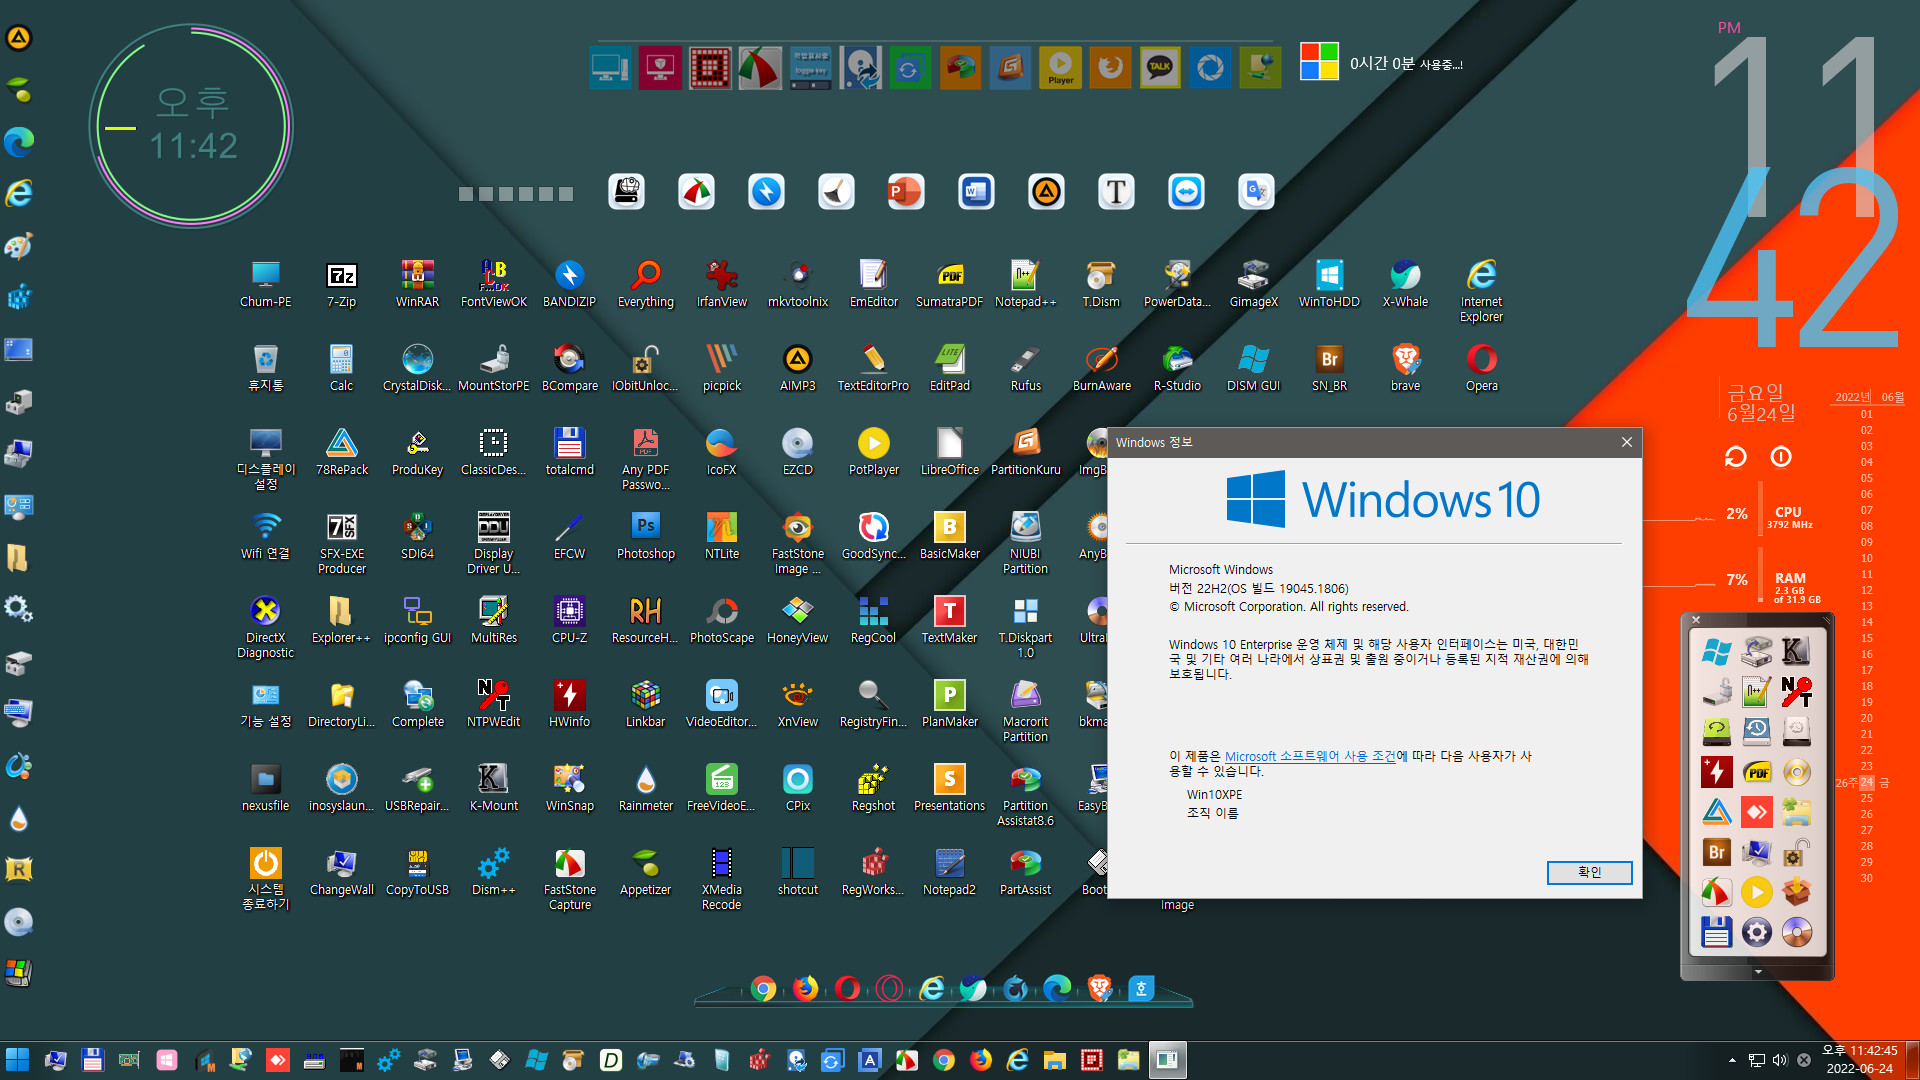The height and width of the screenshot is (1080, 1920).
Task: Open the NTLite shortcut
Action: [721, 536]
